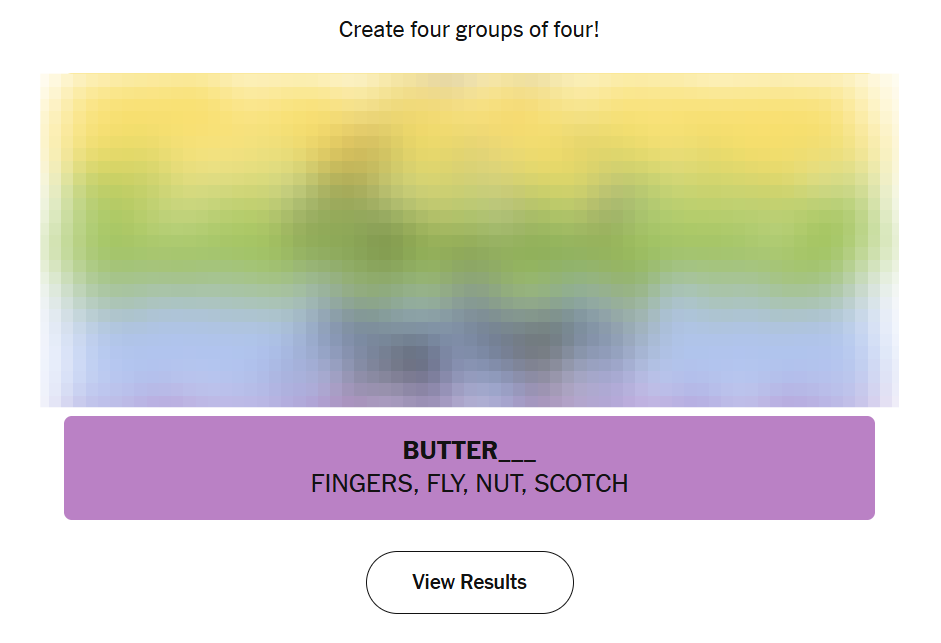Click the word NUT in purple group

(x=499, y=484)
